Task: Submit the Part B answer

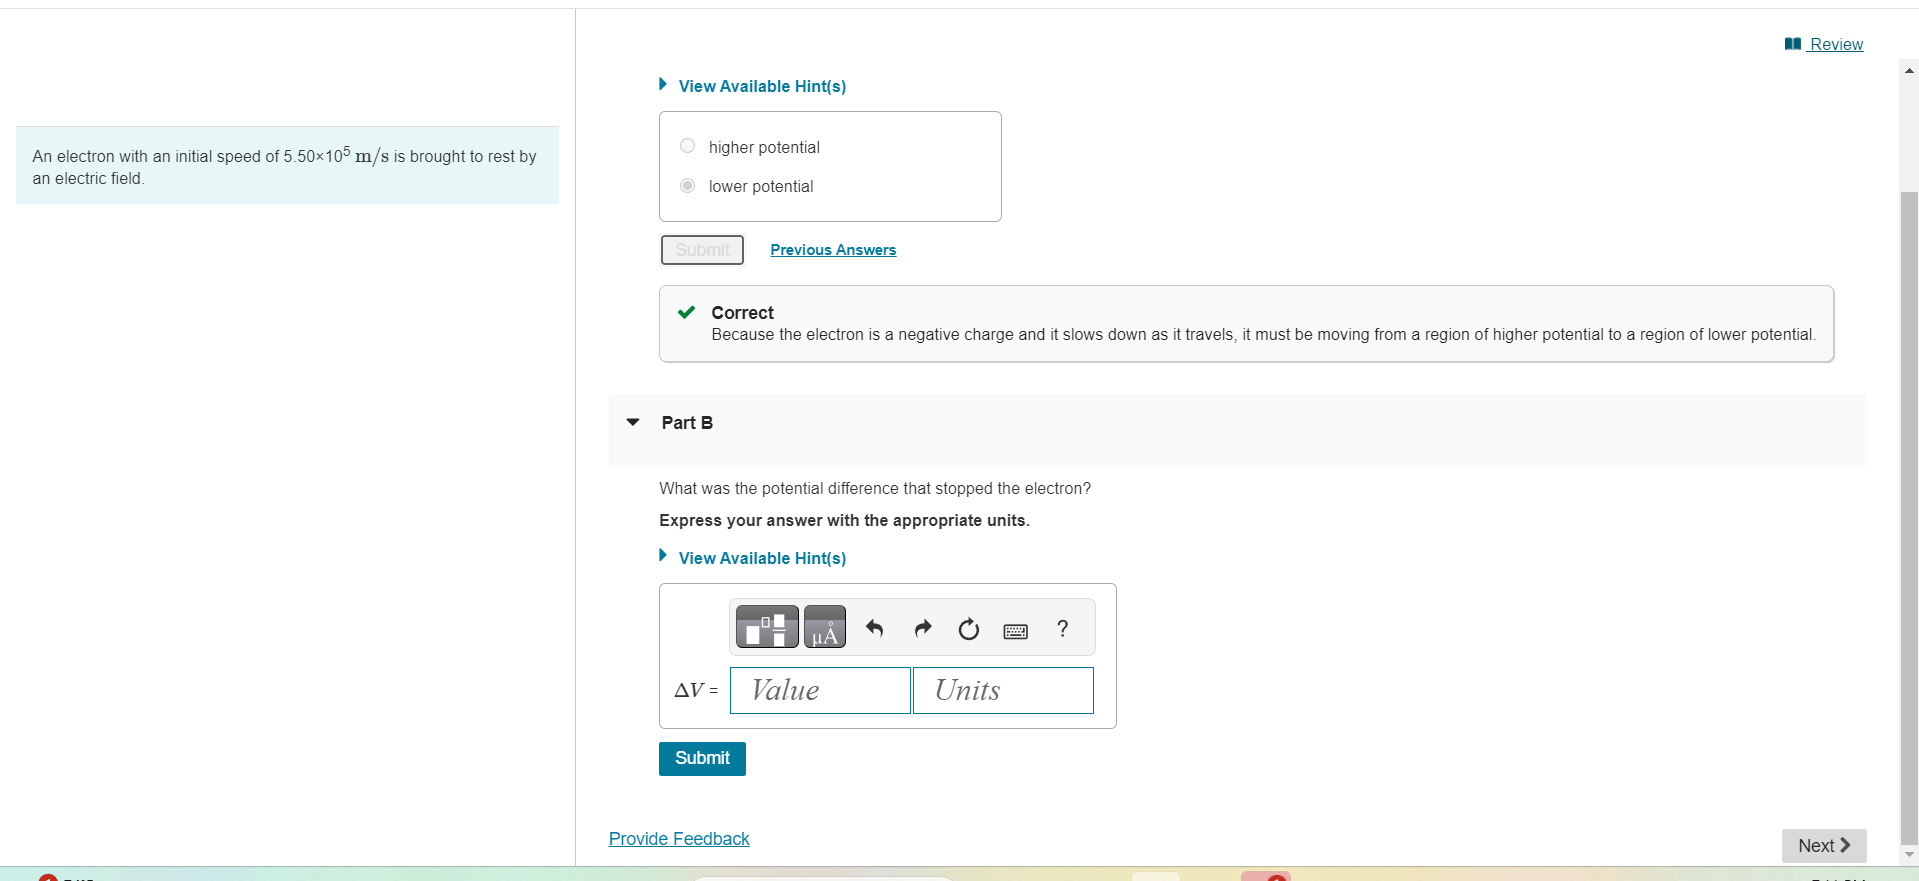Action: click(x=702, y=758)
